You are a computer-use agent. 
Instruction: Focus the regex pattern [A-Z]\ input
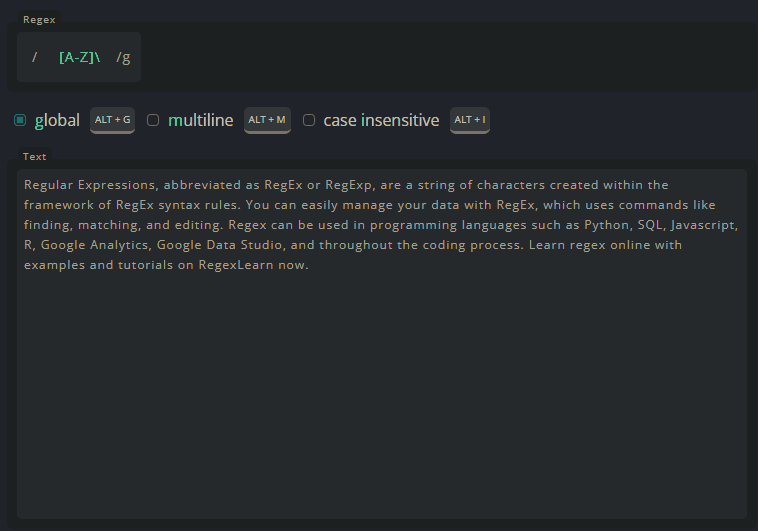[79, 57]
